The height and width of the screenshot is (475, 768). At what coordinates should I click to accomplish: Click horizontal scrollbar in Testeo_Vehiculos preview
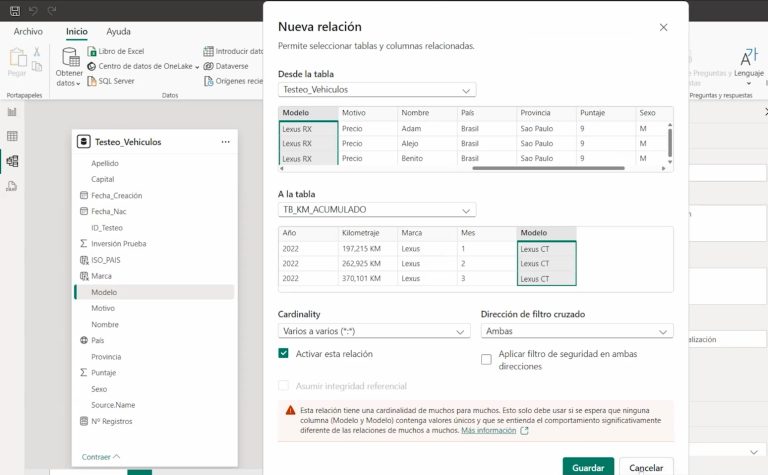pos(548,168)
